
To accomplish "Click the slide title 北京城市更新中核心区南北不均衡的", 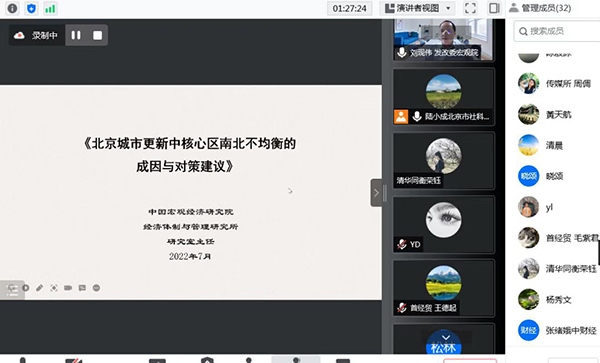I will 189,143.
